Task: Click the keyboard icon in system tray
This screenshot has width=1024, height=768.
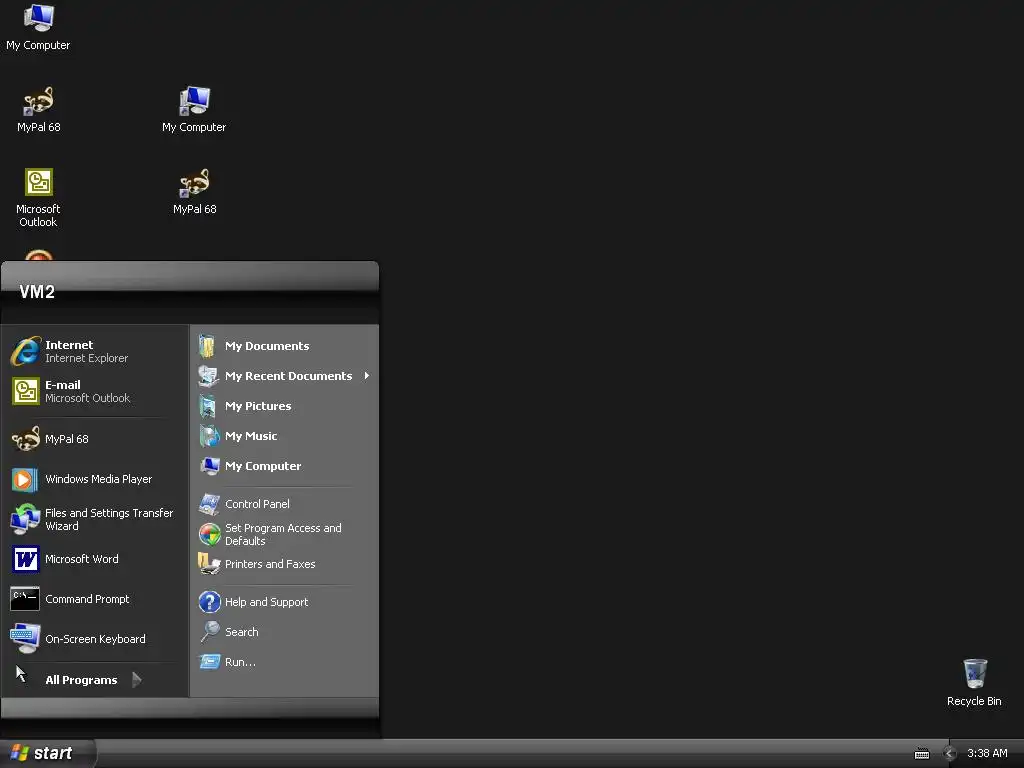Action: click(x=921, y=754)
